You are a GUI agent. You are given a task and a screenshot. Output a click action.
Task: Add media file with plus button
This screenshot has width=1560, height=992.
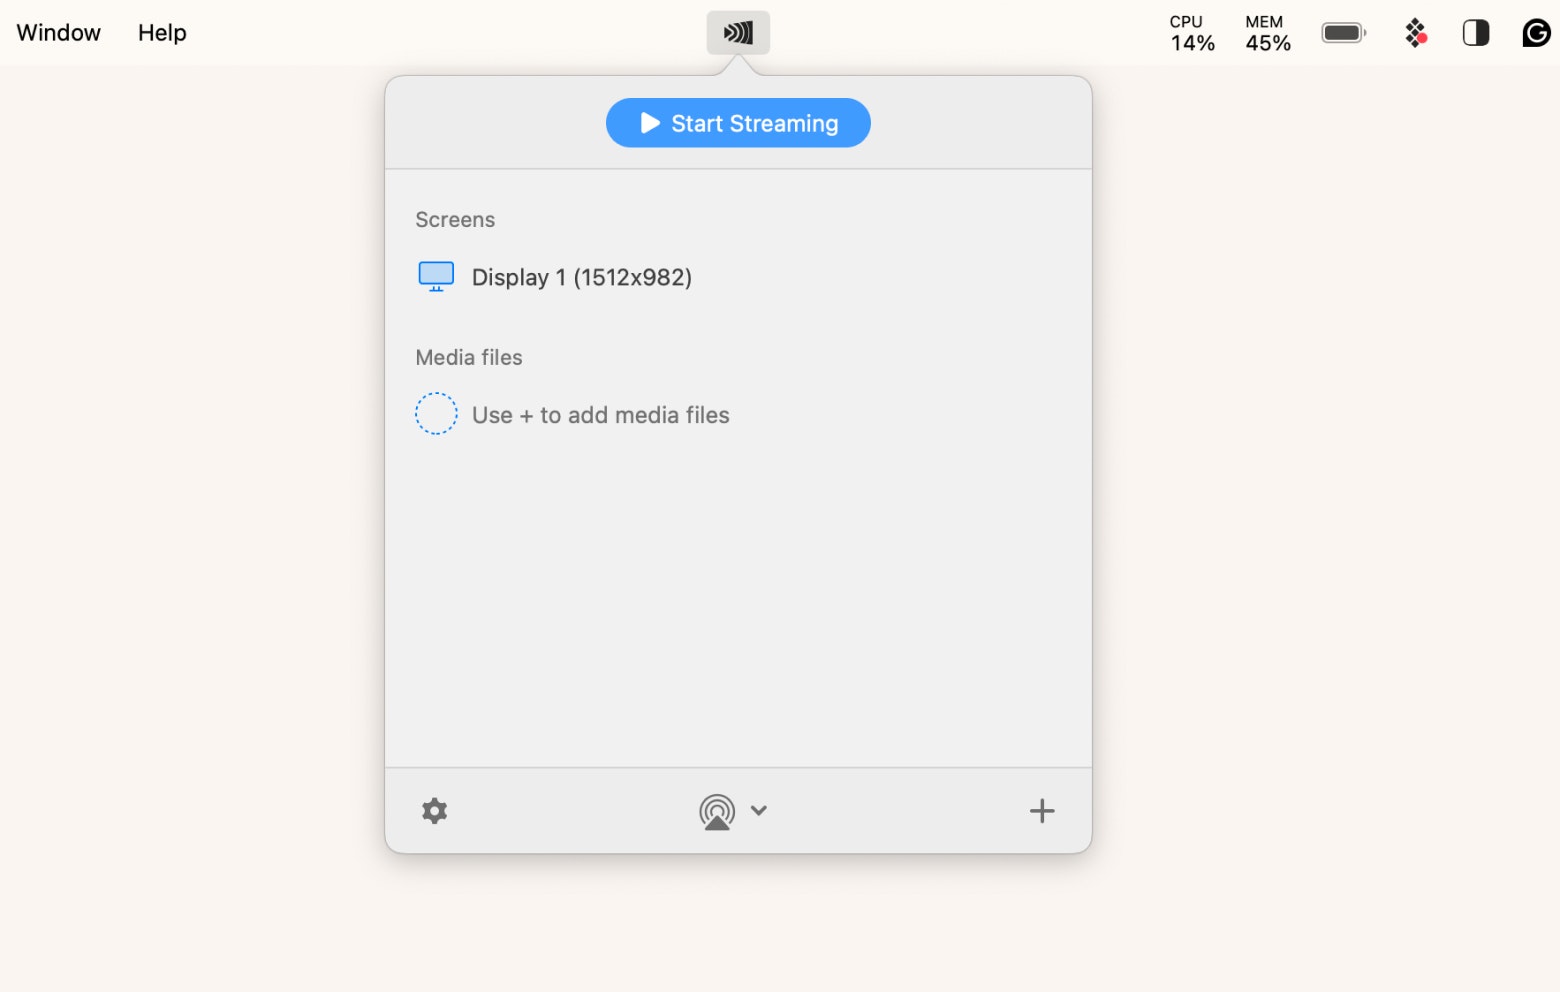click(x=1042, y=811)
